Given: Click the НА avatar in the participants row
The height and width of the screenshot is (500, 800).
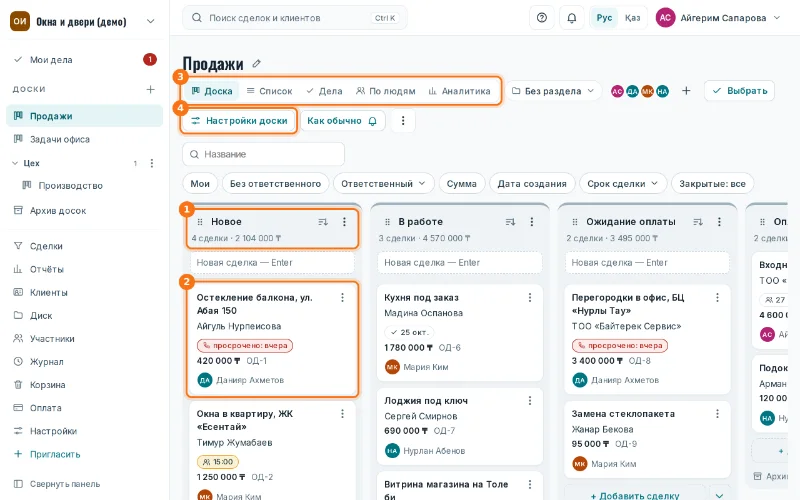Looking at the screenshot, I should [x=662, y=91].
